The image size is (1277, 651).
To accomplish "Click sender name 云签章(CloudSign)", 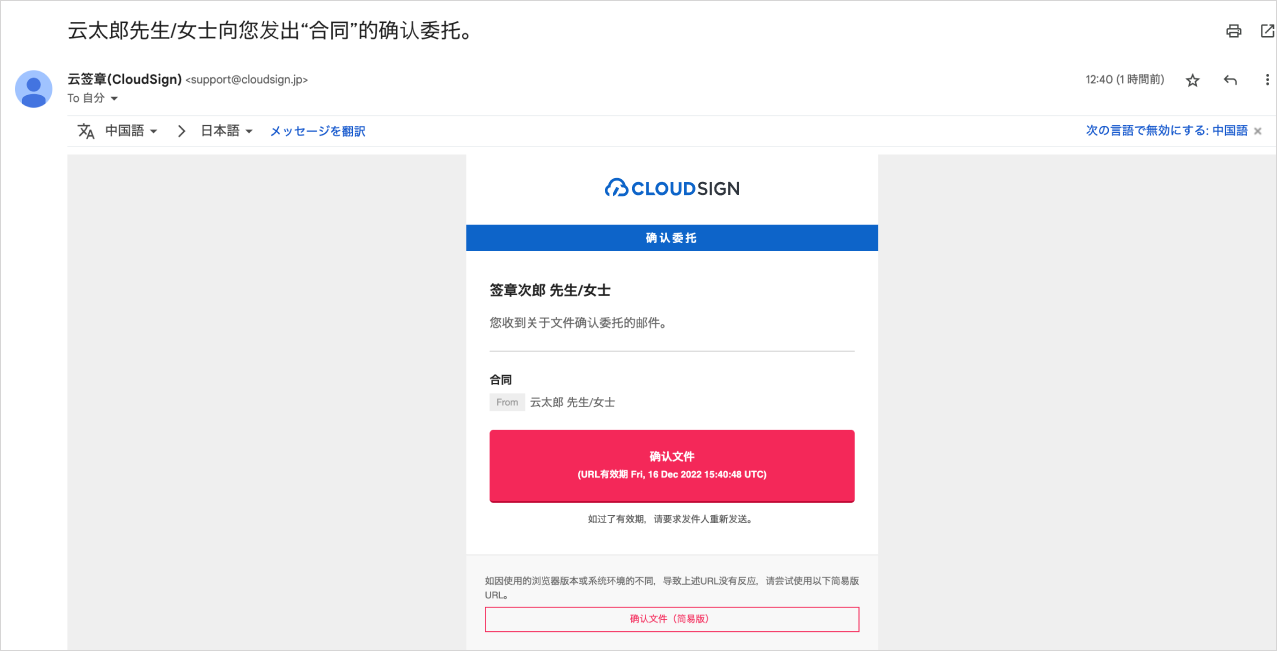I will 124,79.
